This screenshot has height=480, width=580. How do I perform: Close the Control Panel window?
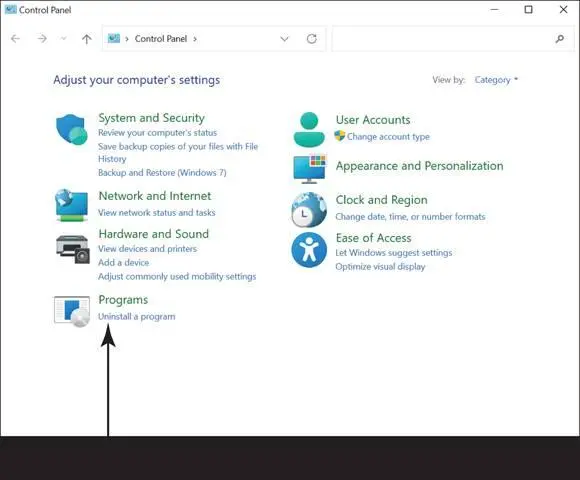(x=563, y=10)
